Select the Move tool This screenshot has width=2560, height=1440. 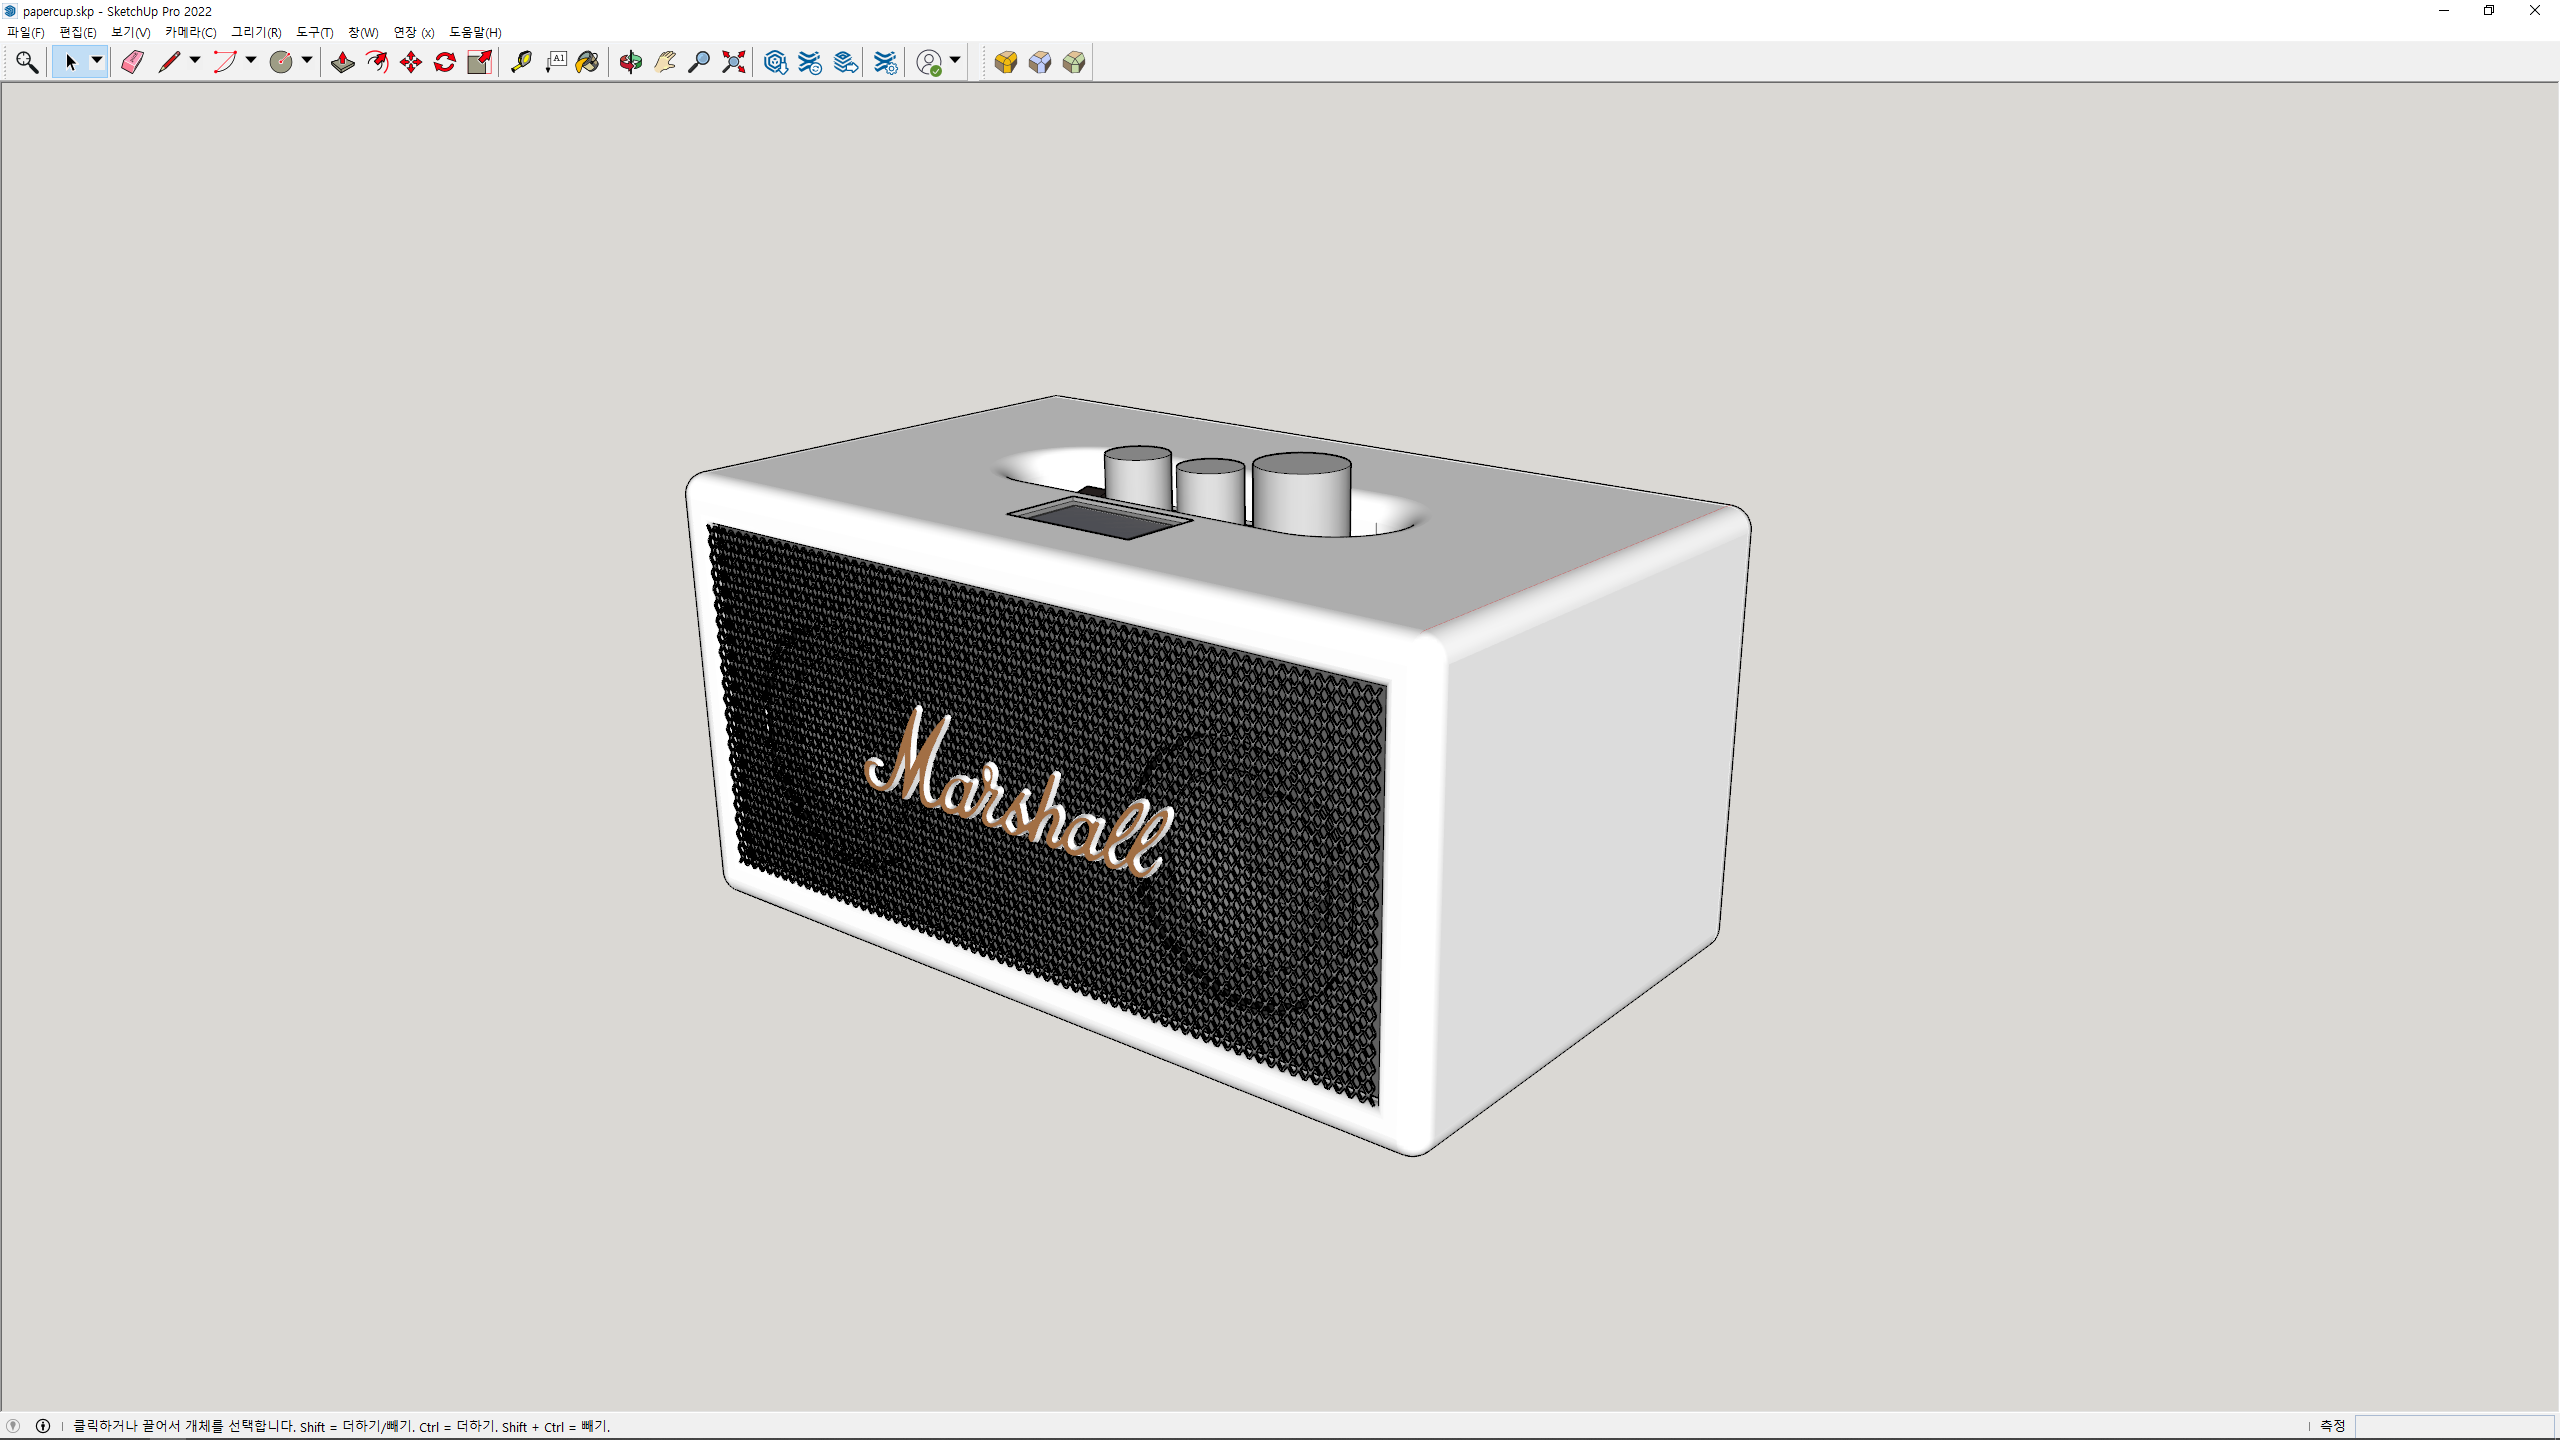(411, 62)
